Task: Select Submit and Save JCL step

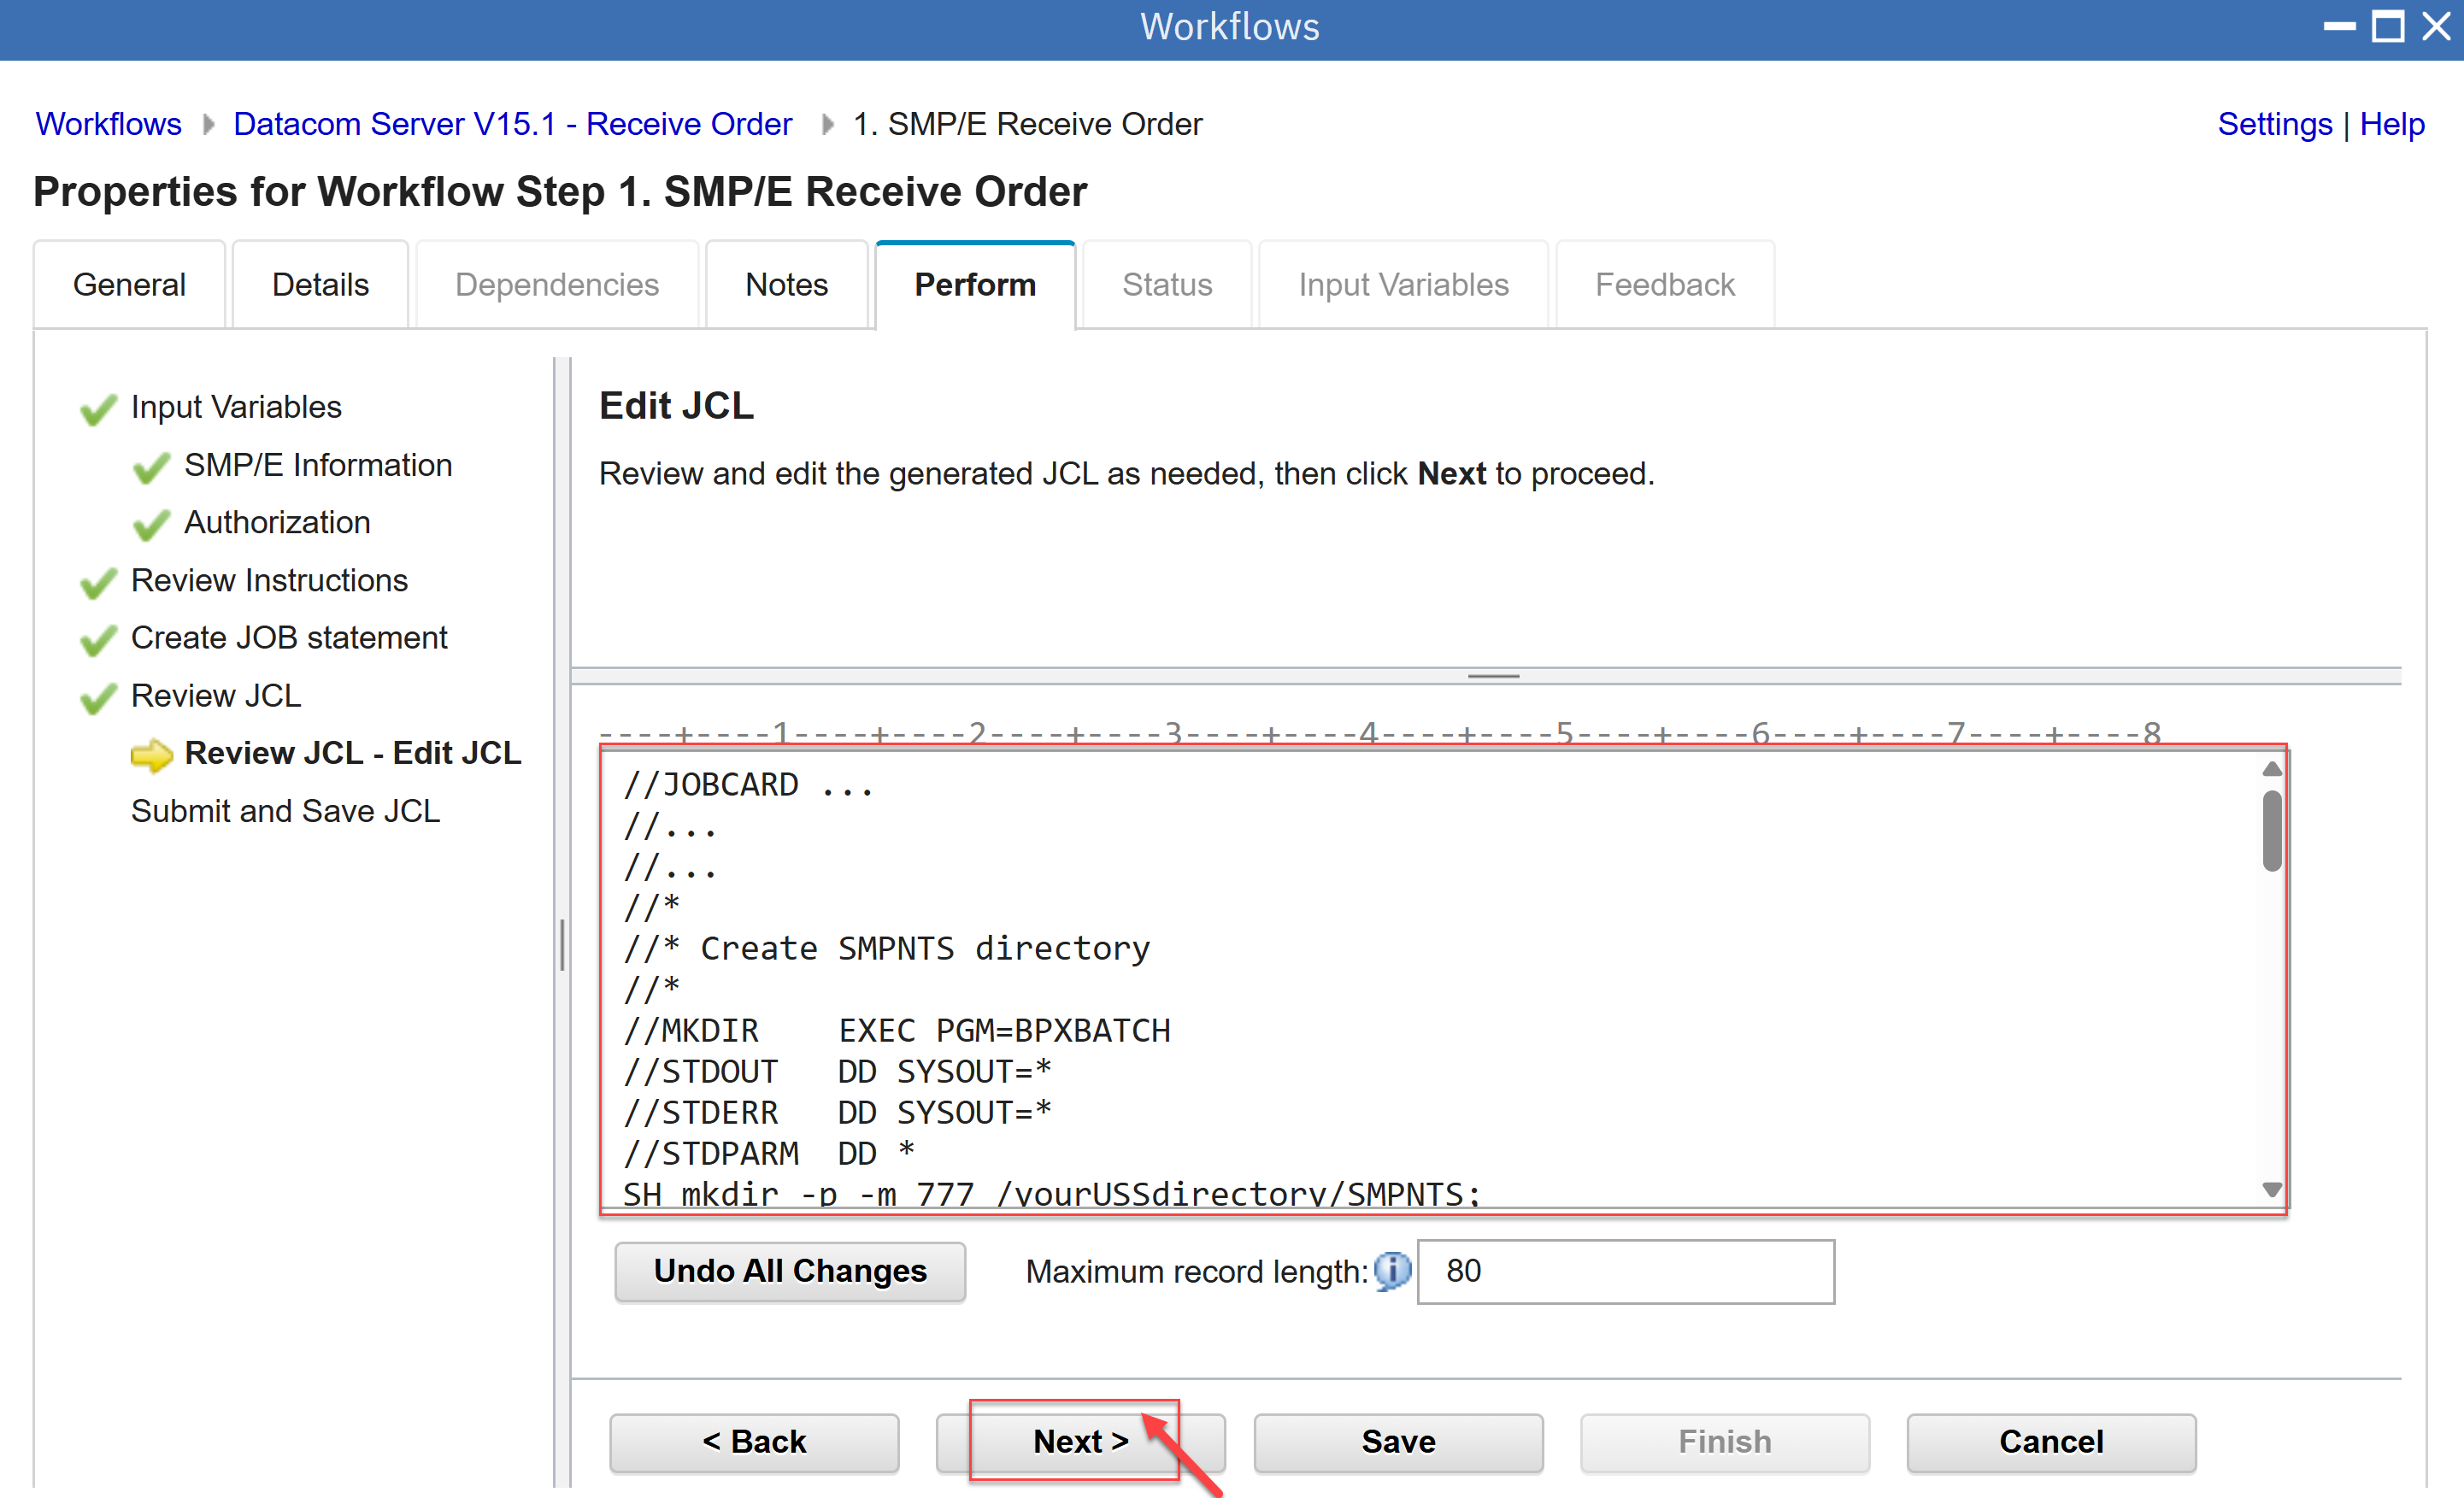Action: point(285,811)
